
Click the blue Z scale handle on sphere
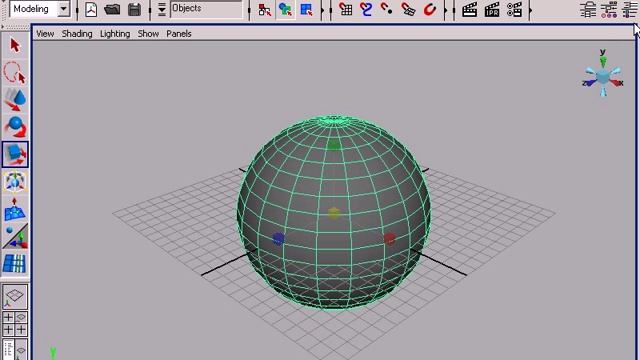coord(278,239)
